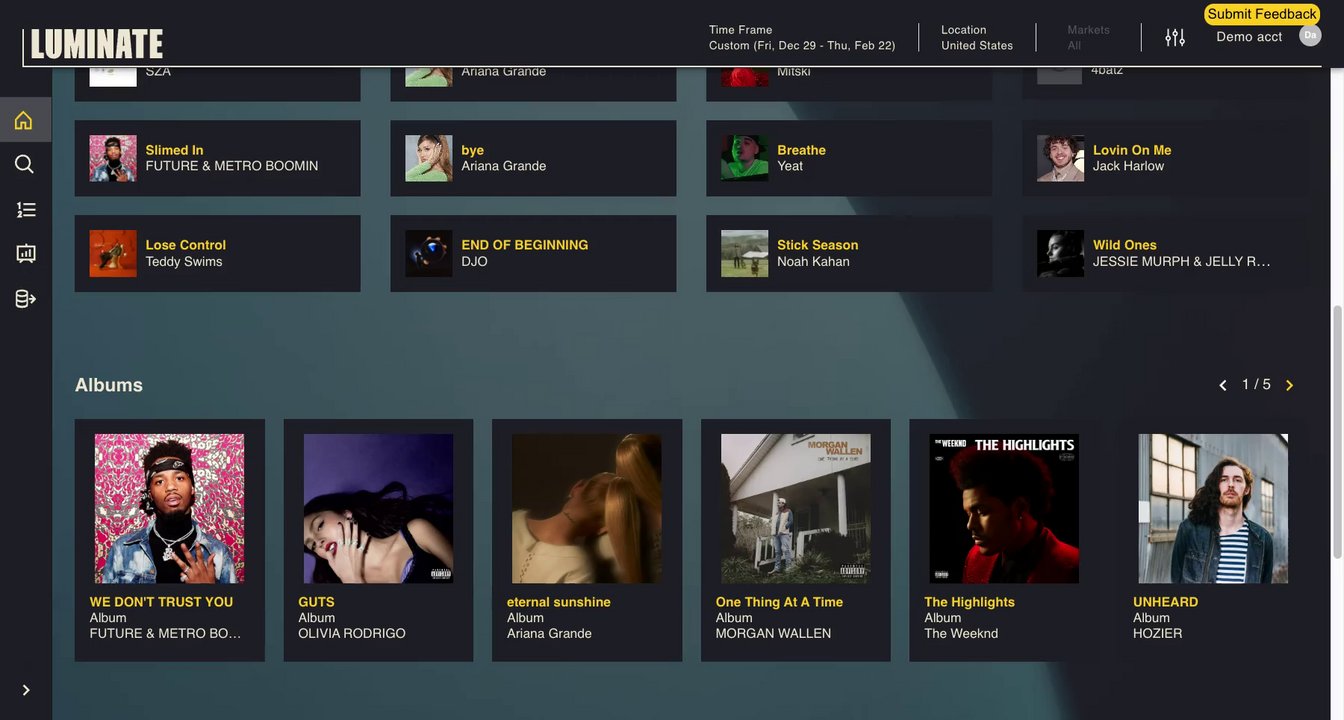Screen dimensions: 1344x720
Task: Click Lose Control cover thumbnail
Action: coord(113,254)
